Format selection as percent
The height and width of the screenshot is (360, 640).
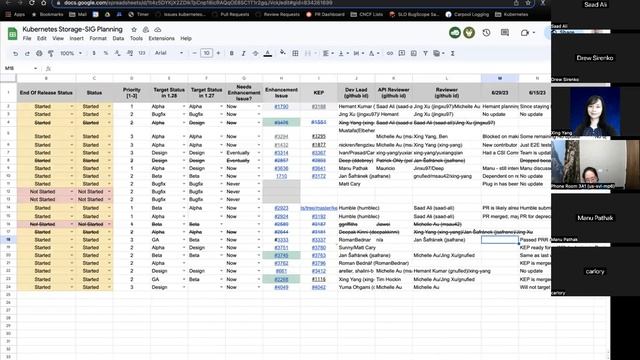pyautogui.click(x=106, y=53)
